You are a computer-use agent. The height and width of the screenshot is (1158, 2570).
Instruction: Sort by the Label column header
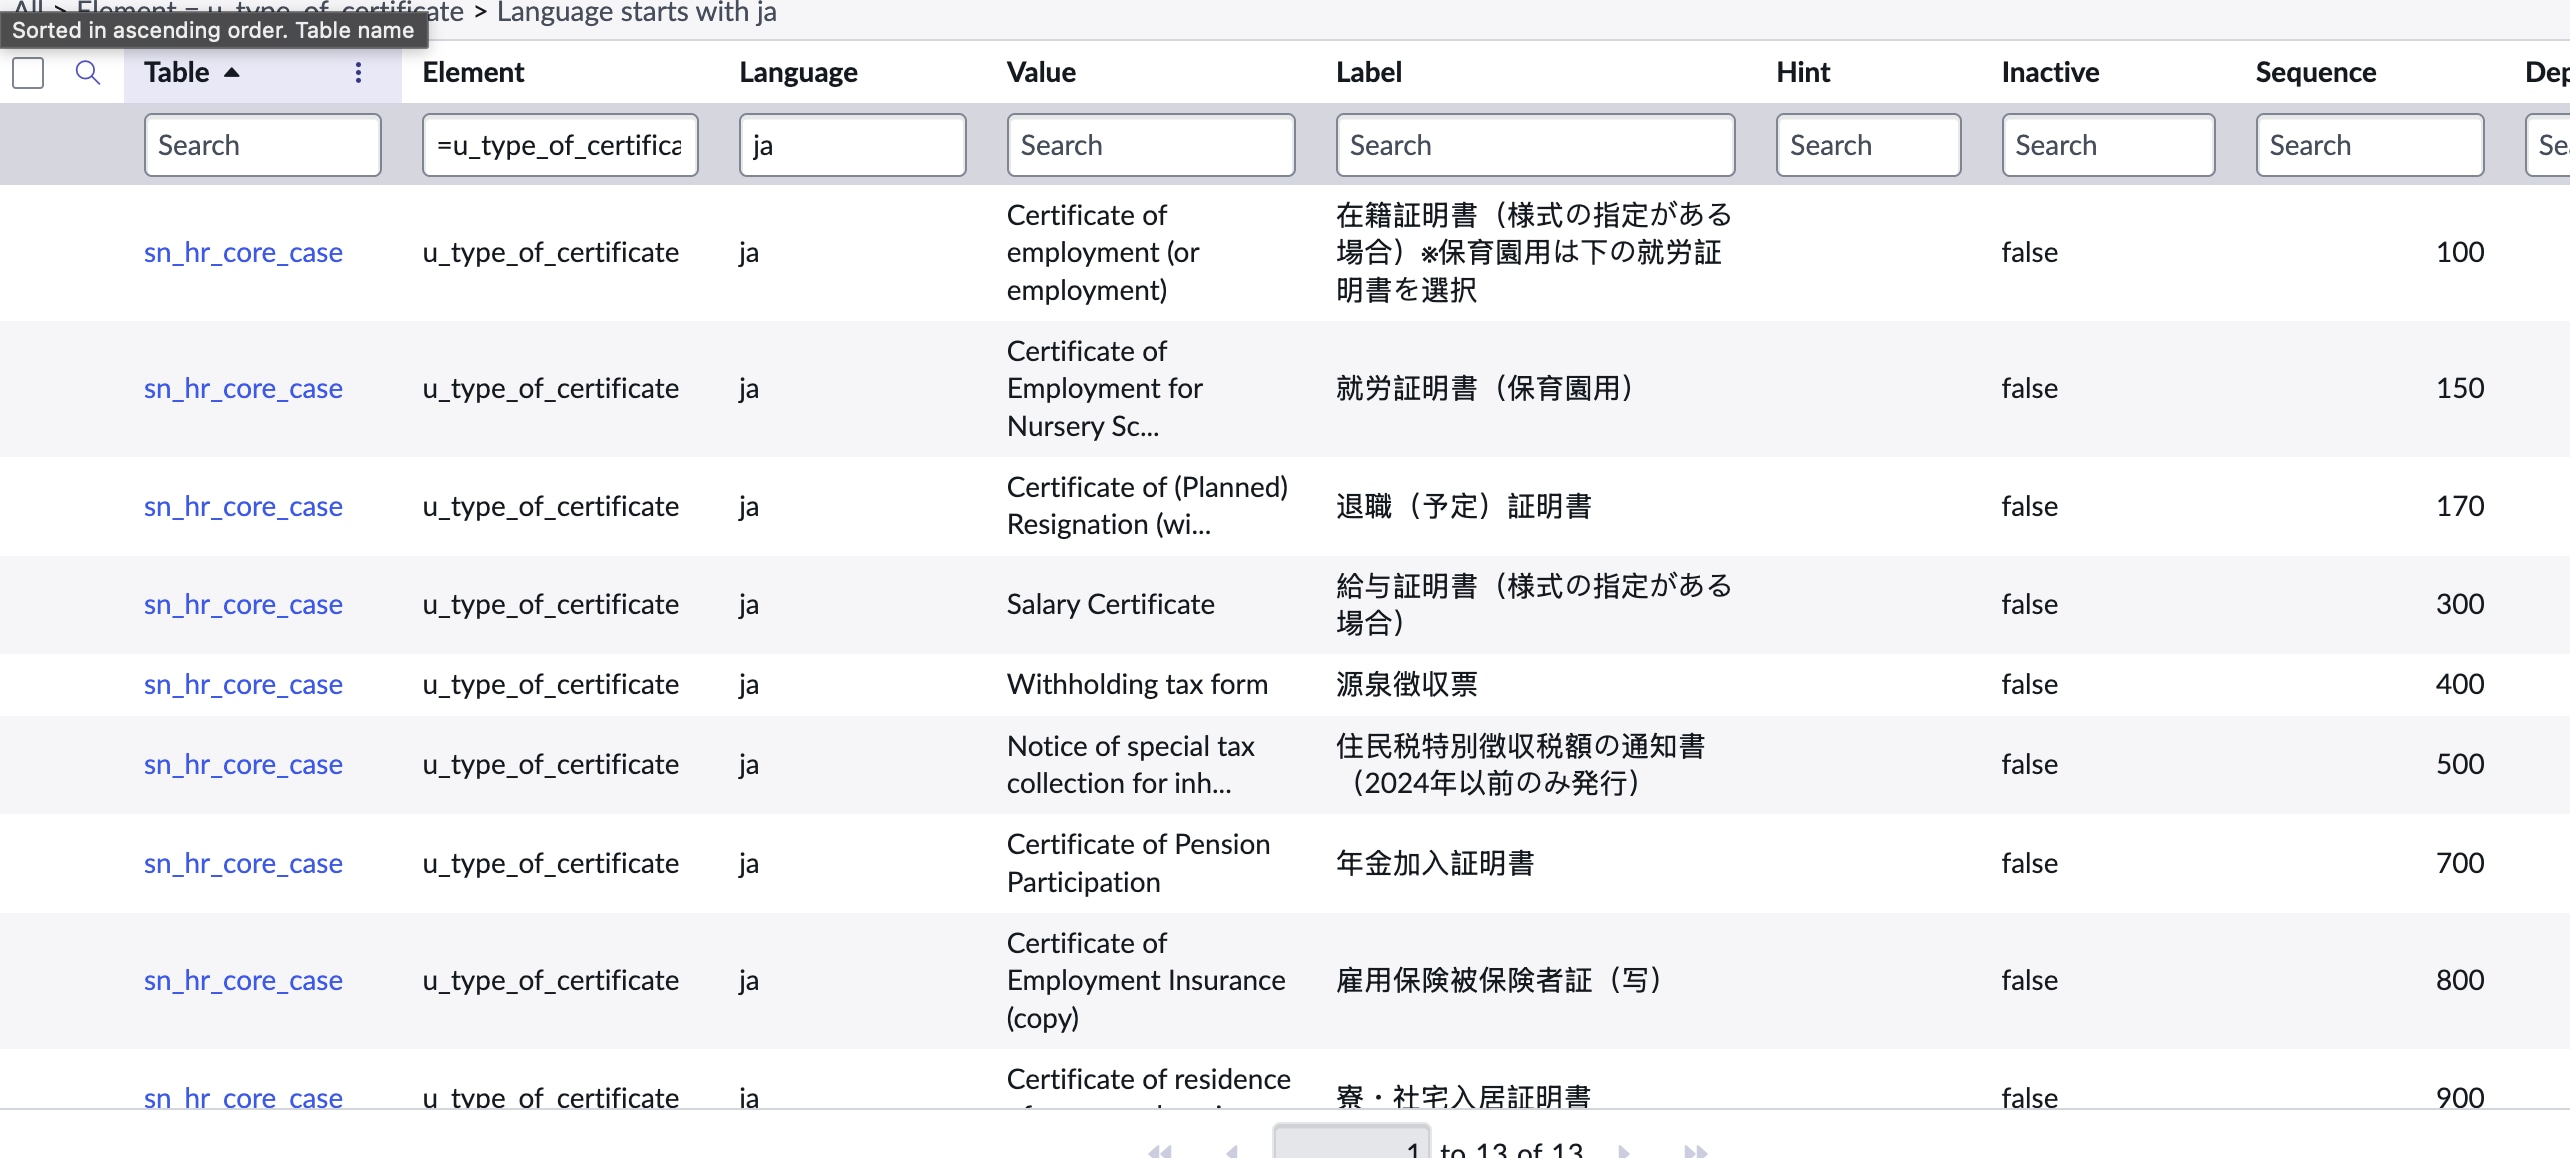click(1368, 72)
